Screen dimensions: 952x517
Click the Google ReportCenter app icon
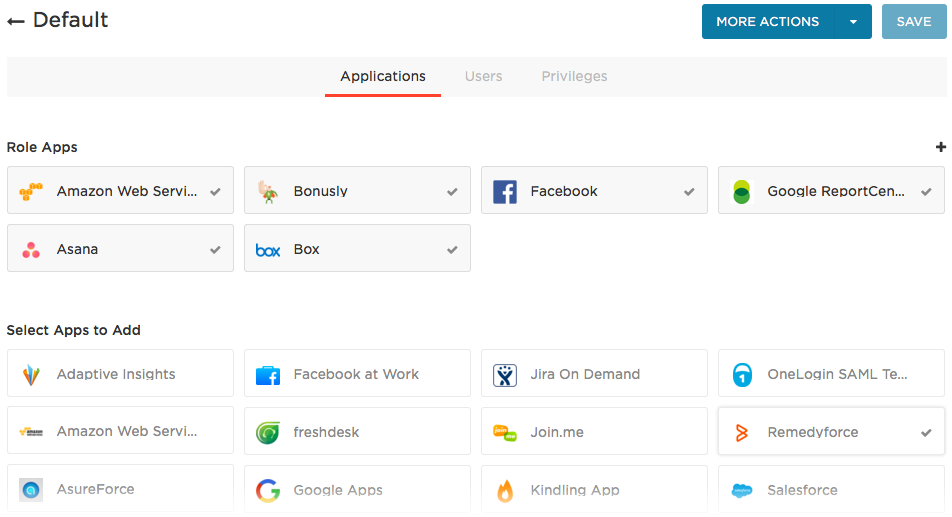pos(741,191)
